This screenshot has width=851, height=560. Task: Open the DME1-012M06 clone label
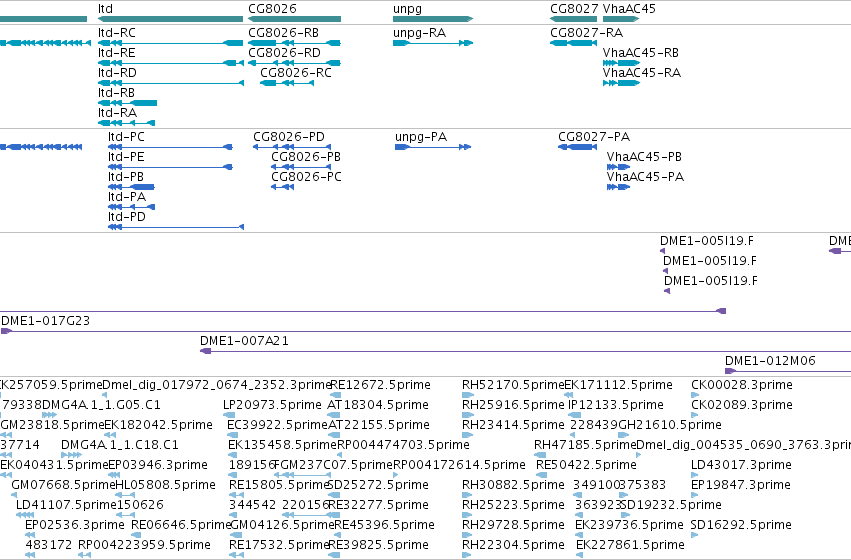pos(770,361)
